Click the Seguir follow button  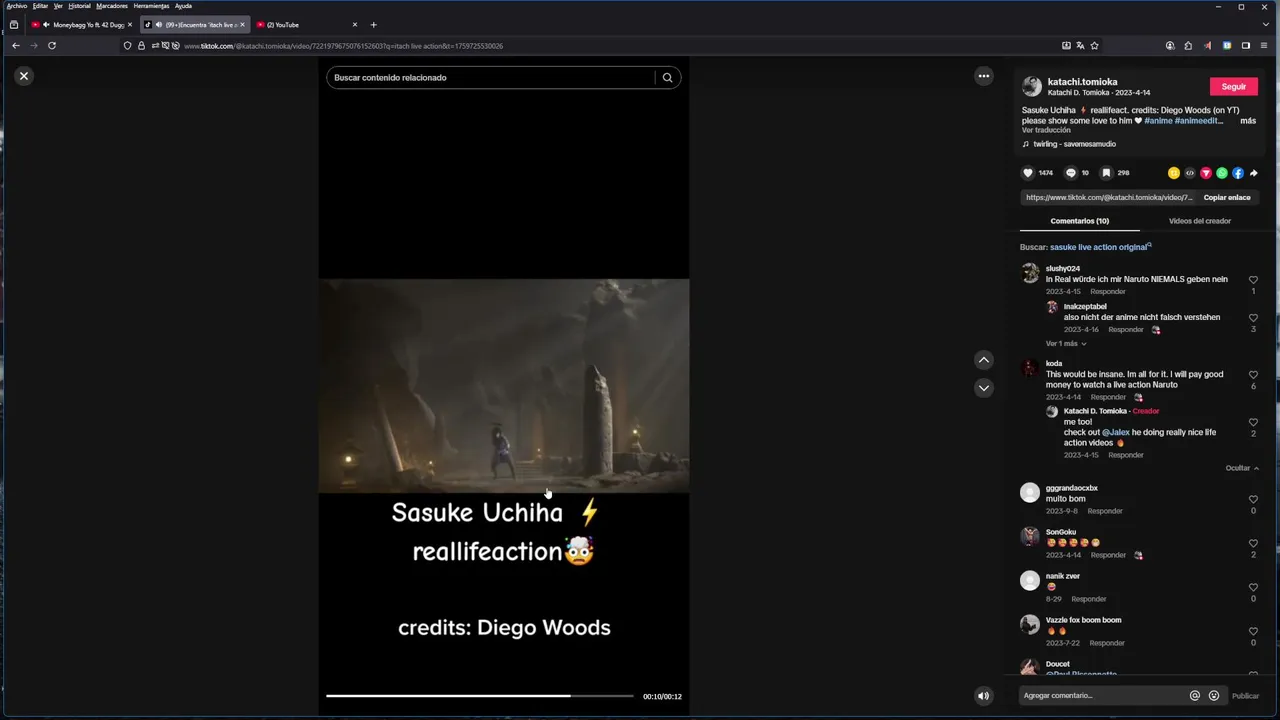coord(1234,87)
